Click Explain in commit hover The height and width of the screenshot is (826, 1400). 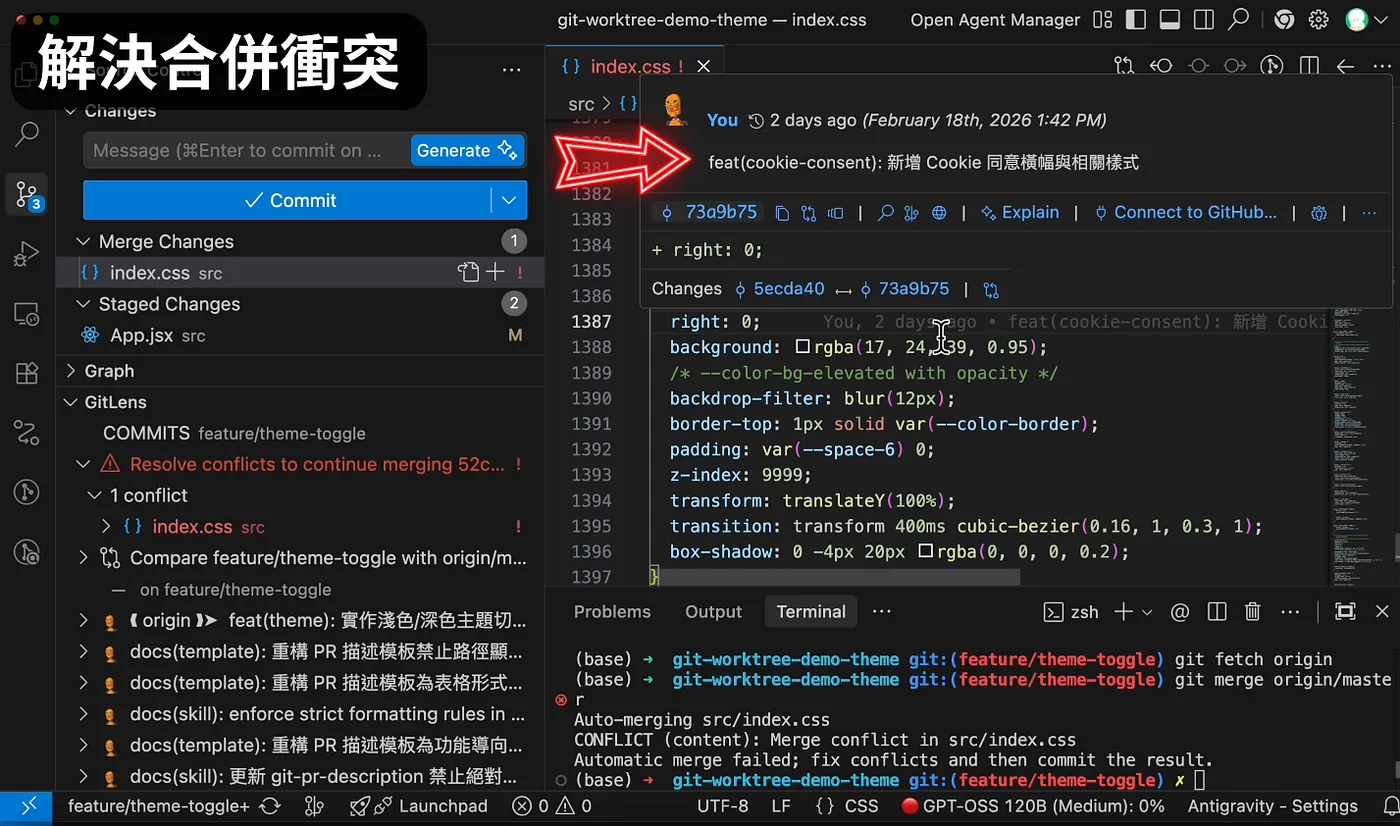pyautogui.click(x=1020, y=212)
